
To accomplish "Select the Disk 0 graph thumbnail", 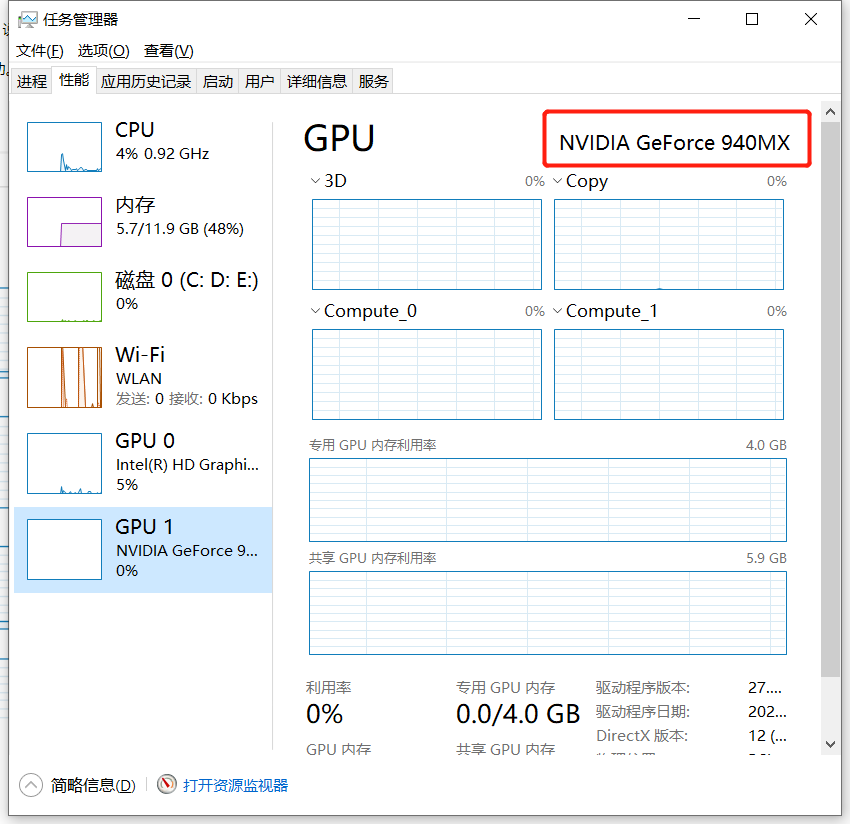I will (65, 297).
